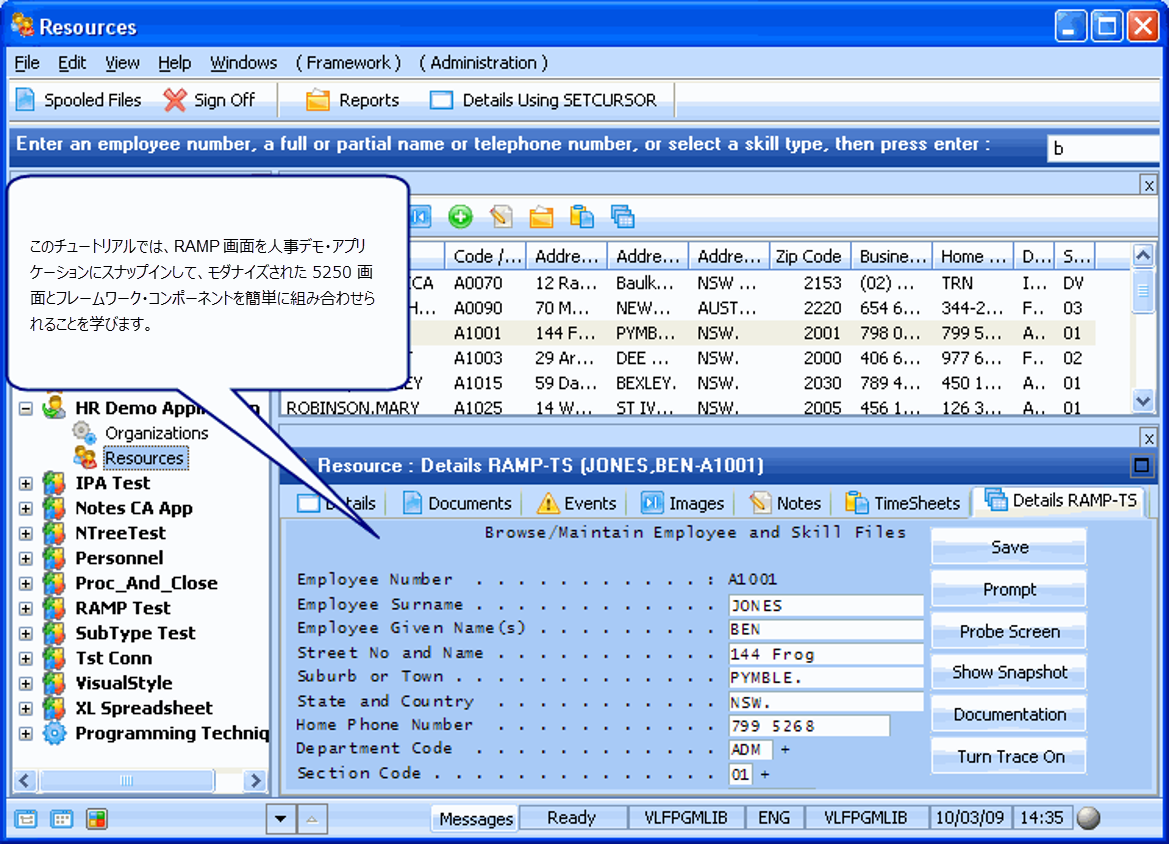This screenshot has height=844, width=1169.
Task: Expand the SubType Test tree node
Action: tap(25, 634)
